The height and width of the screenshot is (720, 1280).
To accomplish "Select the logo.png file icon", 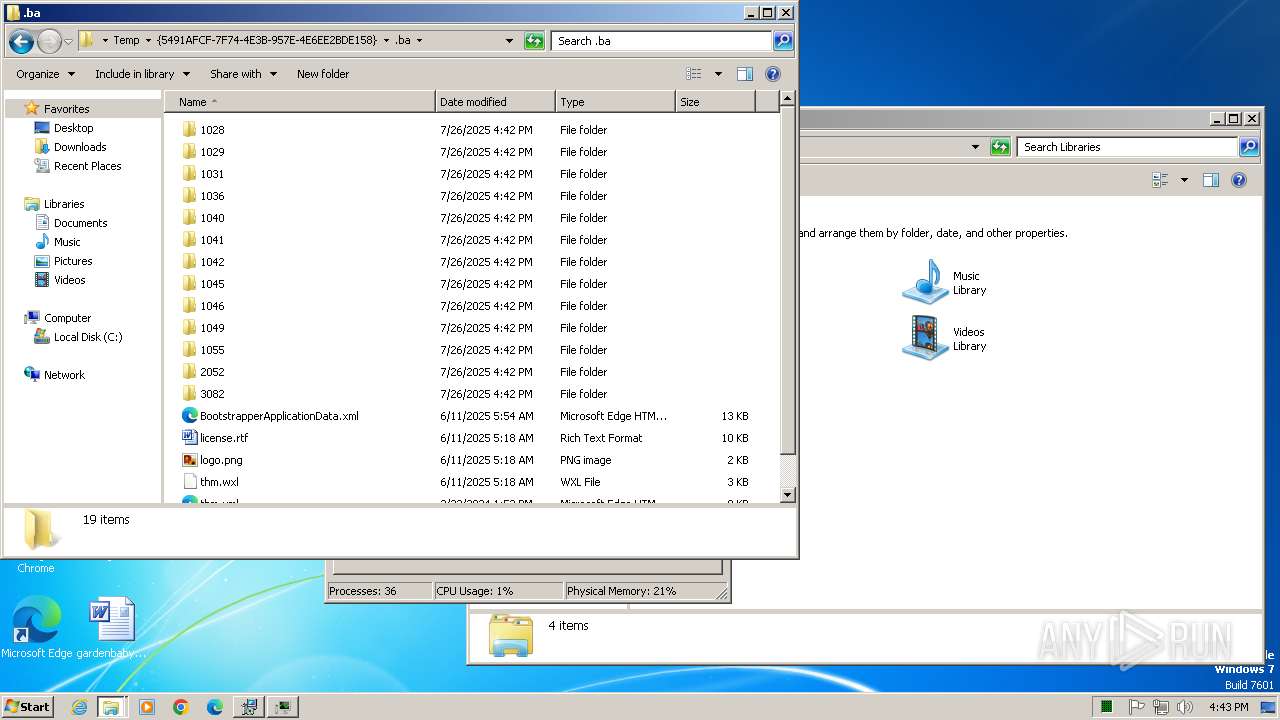I will tap(190, 460).
